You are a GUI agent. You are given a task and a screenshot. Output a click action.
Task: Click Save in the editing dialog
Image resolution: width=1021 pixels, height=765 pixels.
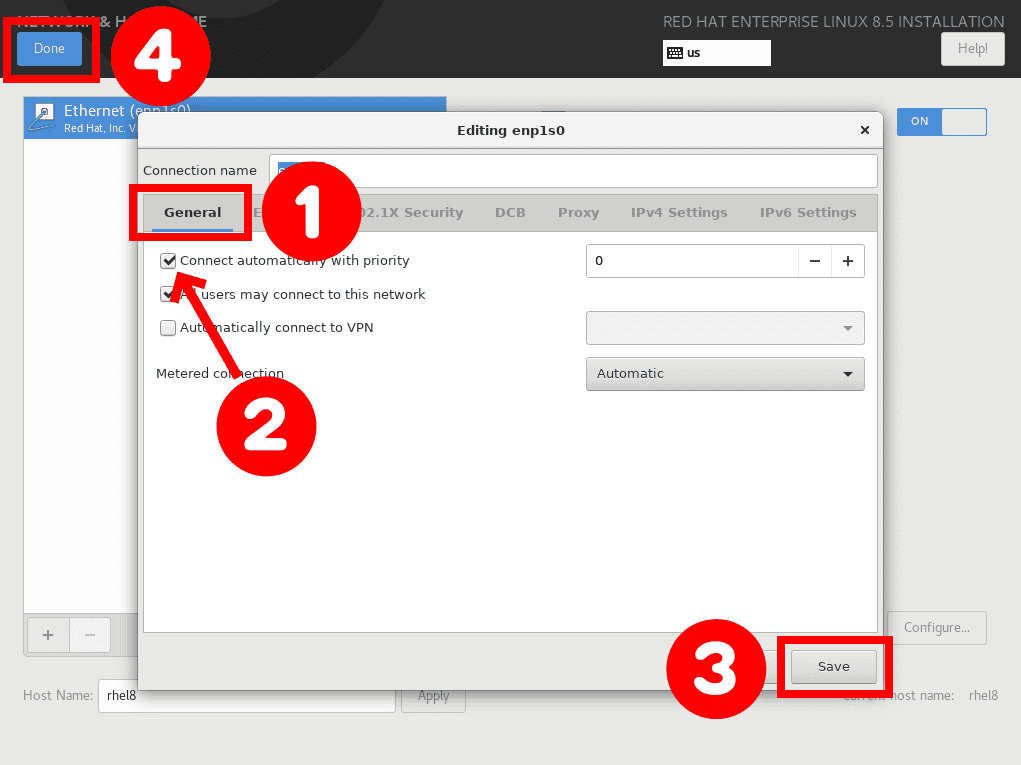833,667
